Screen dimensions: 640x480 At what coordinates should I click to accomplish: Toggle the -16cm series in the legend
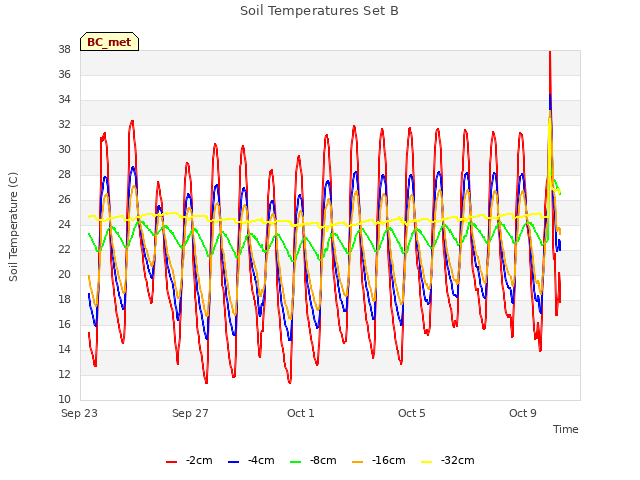(379, 460)
